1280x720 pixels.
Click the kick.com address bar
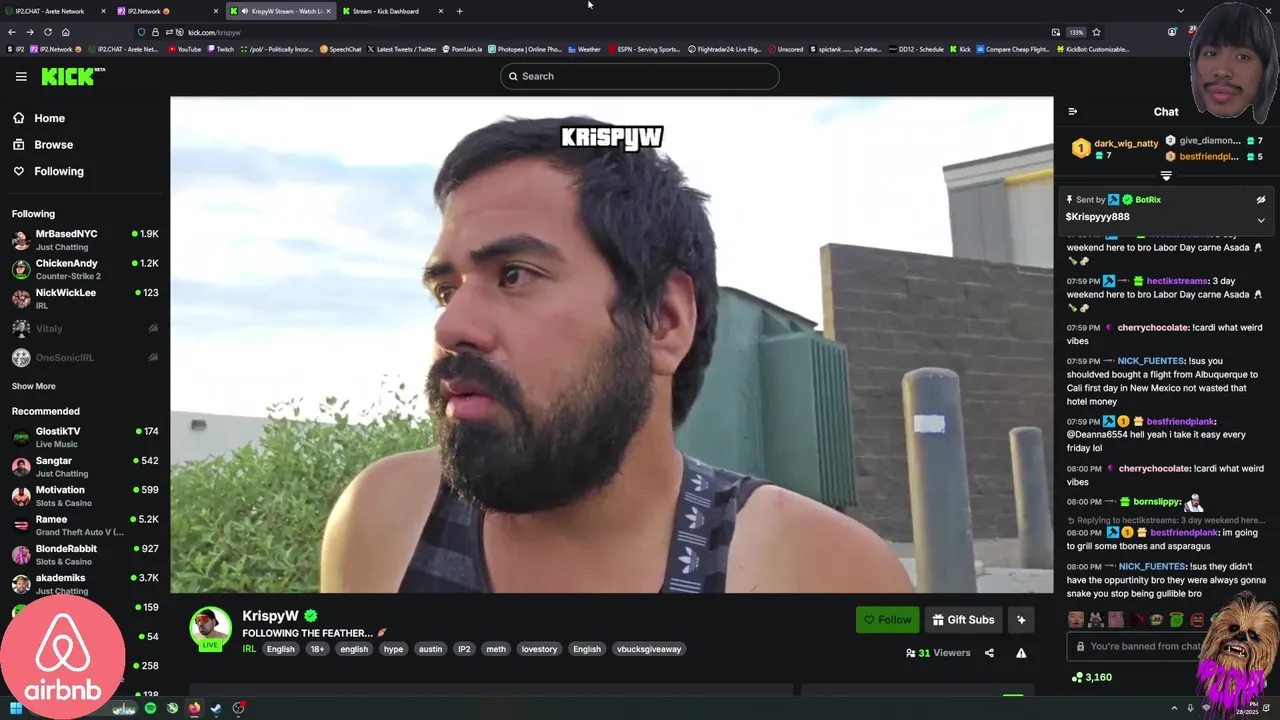pyautogui.click(x=600, y=32)
